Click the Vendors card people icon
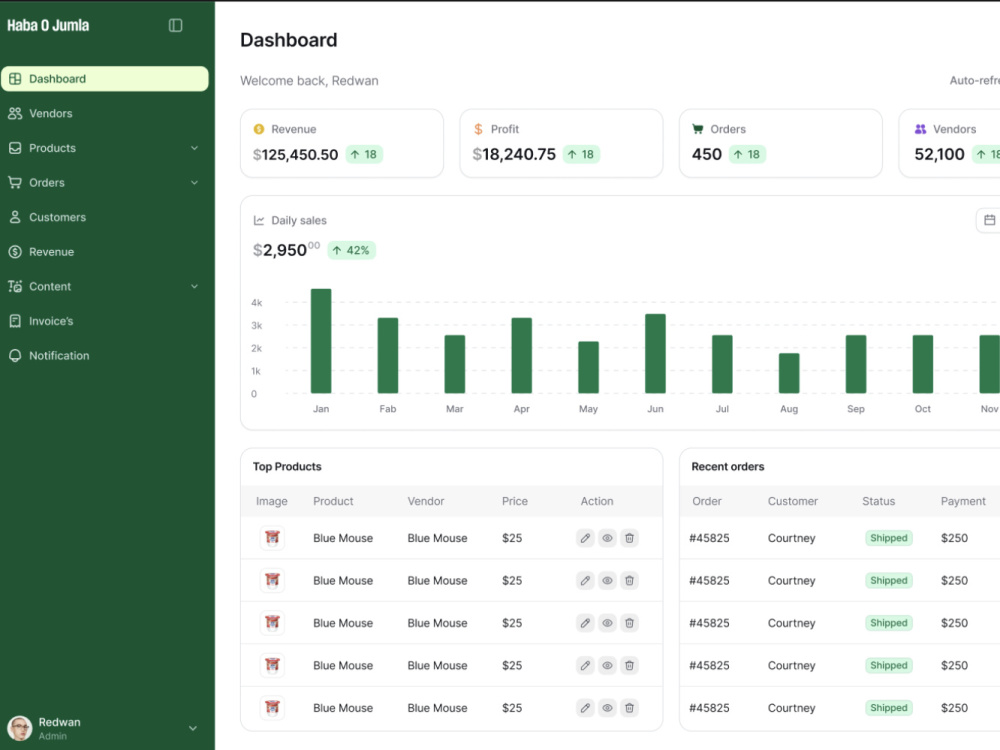Image resolution: width=1000 pixels, height=750 pixels. [x=920, y=129]
